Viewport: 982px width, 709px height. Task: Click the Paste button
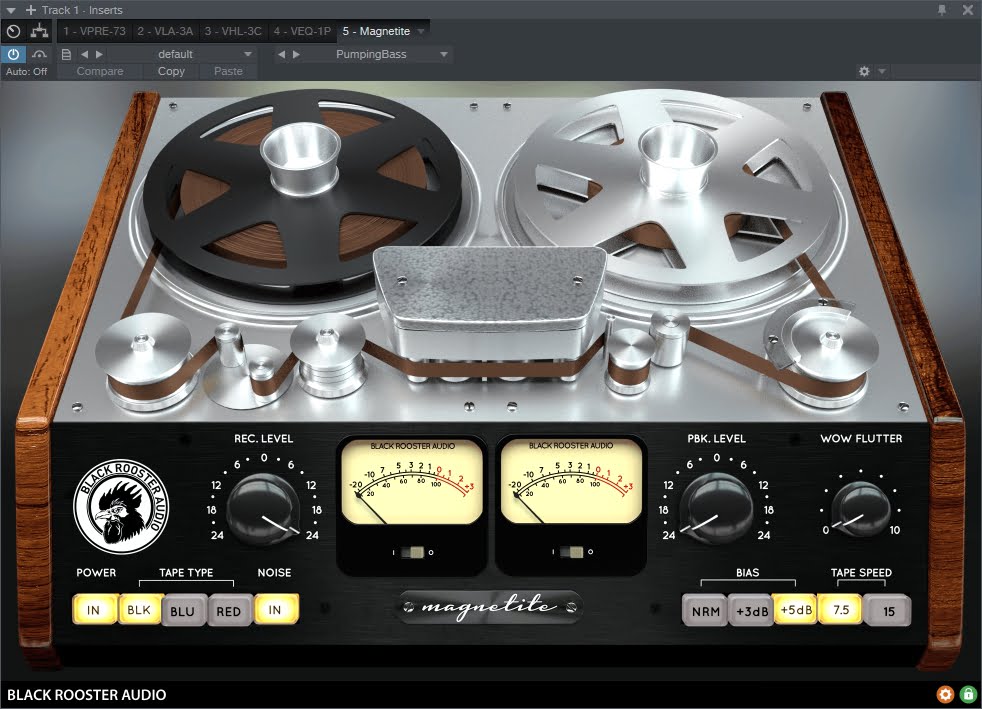(x=228, y=71)
